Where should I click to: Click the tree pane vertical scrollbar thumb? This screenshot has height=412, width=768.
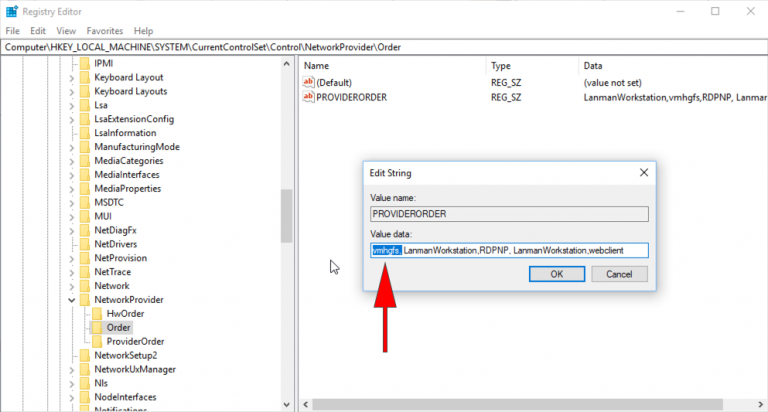pyautogui.click(x=287, y=216)
